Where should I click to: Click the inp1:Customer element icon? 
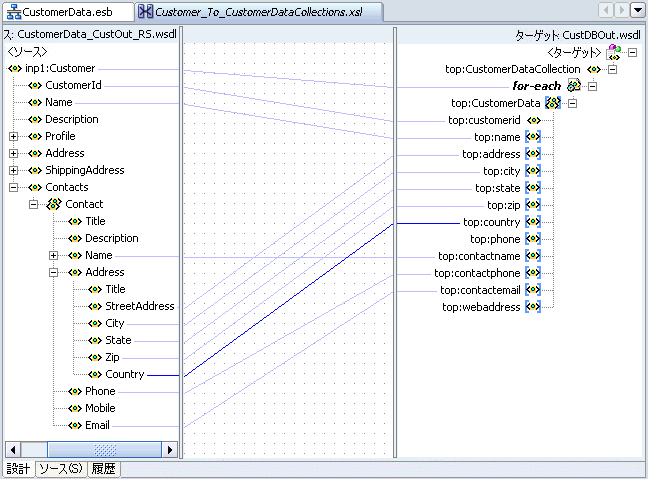coord(15,68)
